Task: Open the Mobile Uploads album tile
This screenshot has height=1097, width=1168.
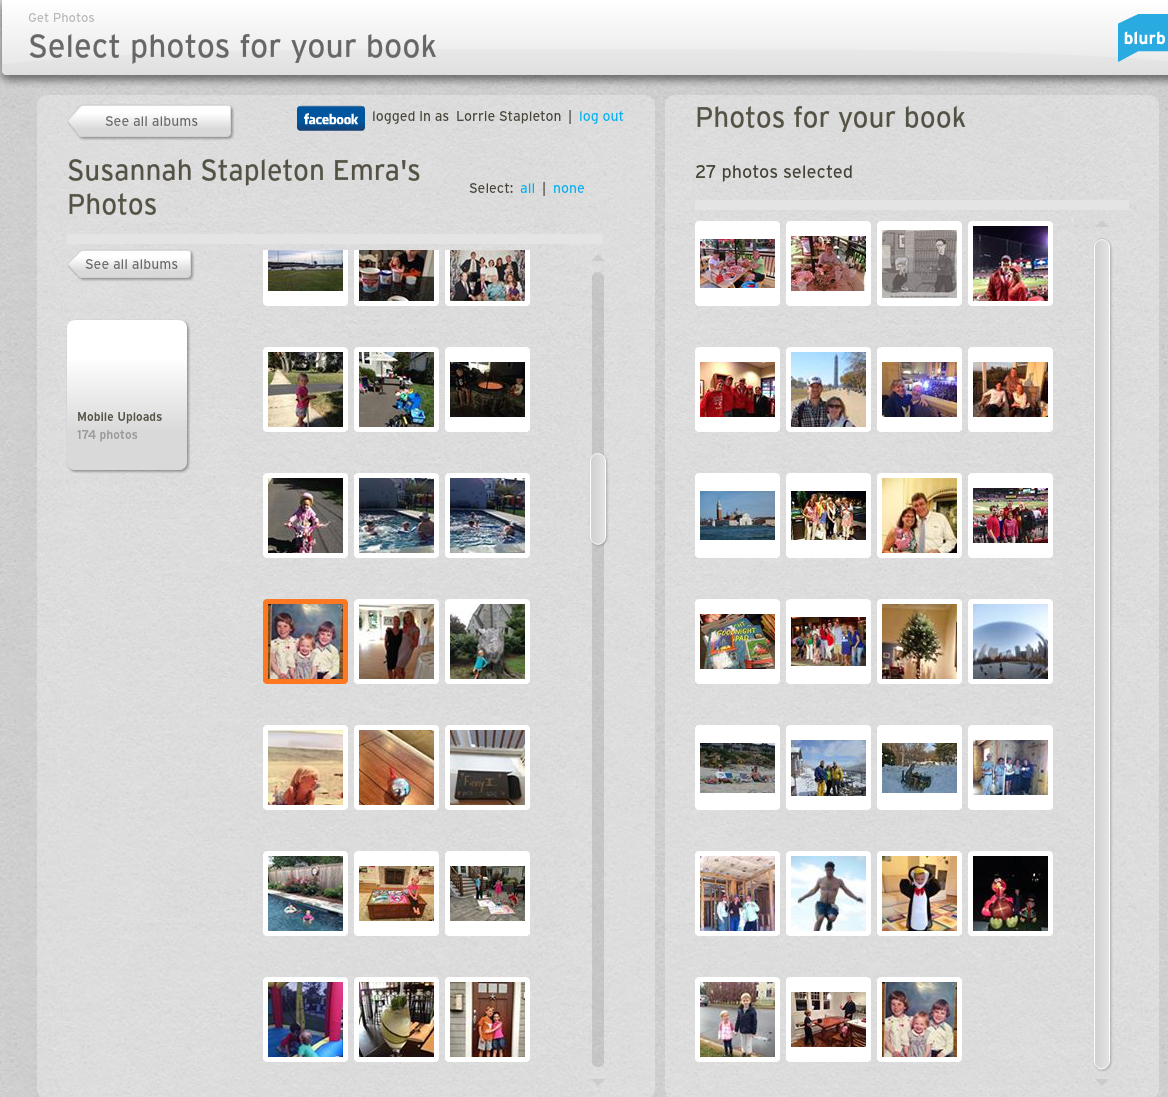Action: [127, 395]
